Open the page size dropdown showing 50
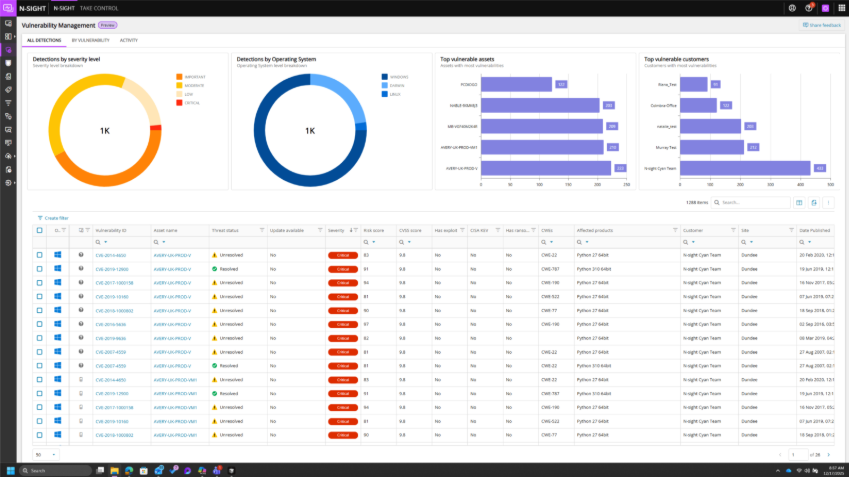The image size is (849, 477). coord(46,454)
